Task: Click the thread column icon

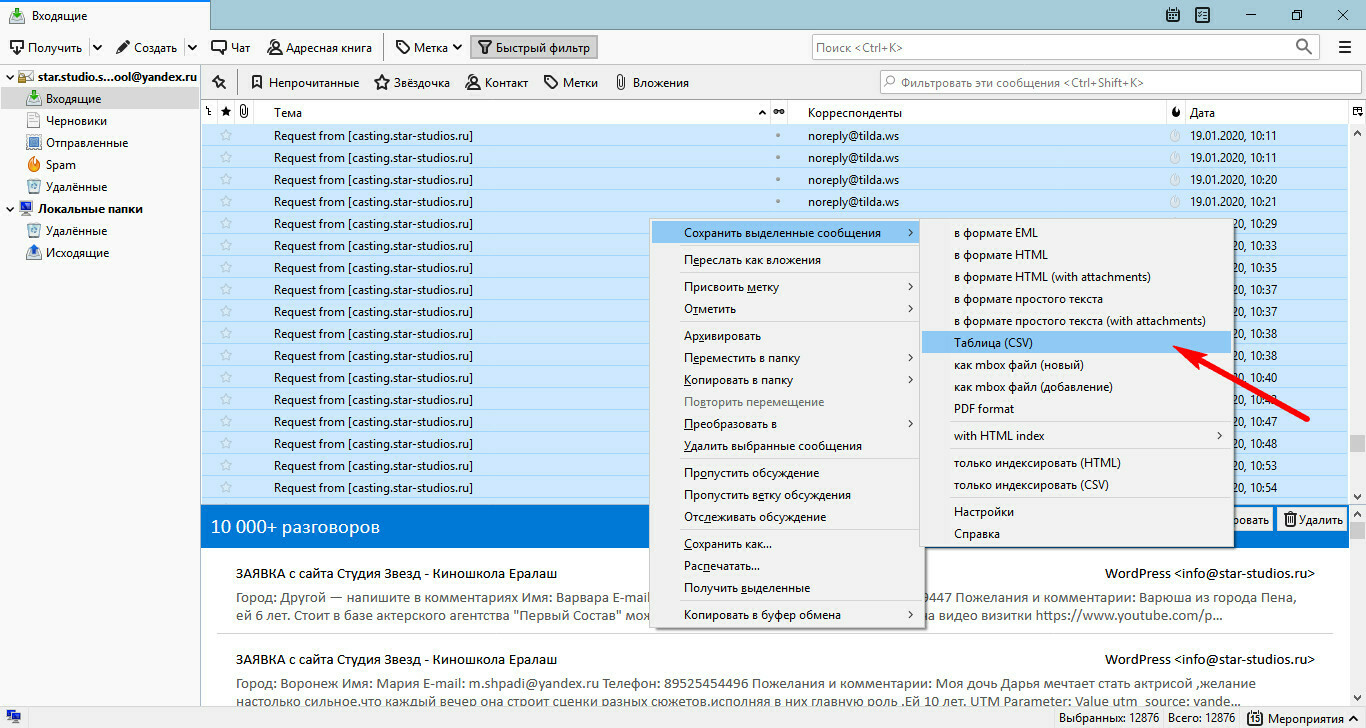Action: (209, 112)
